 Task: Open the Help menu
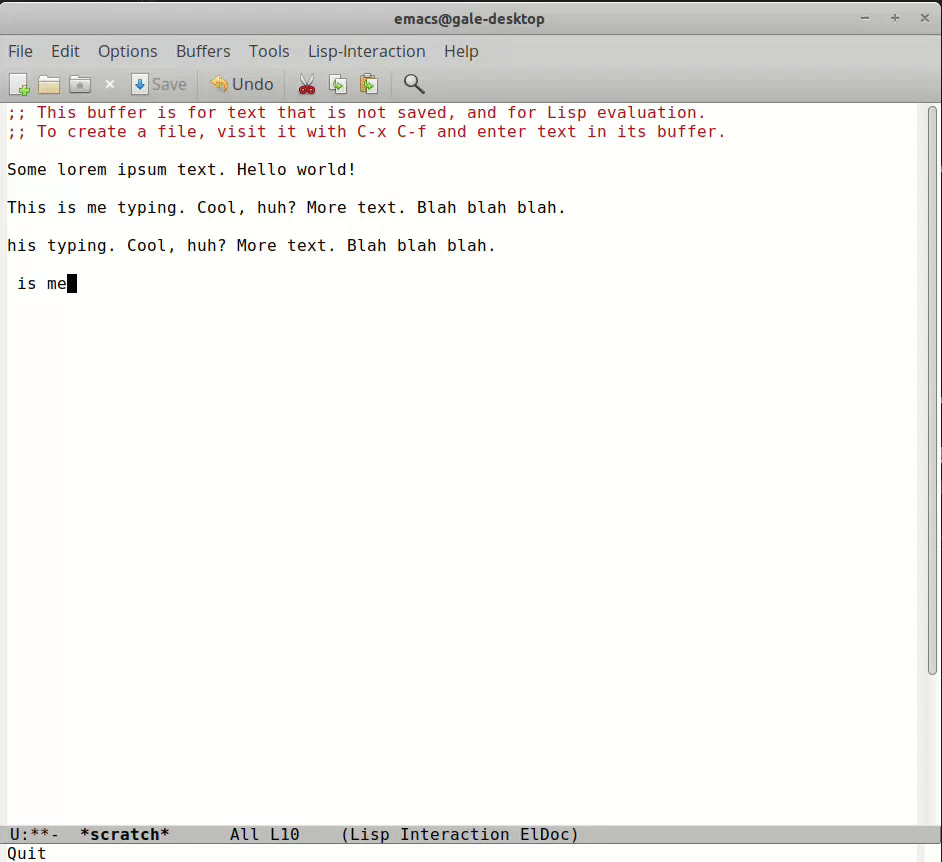[461, 51]
